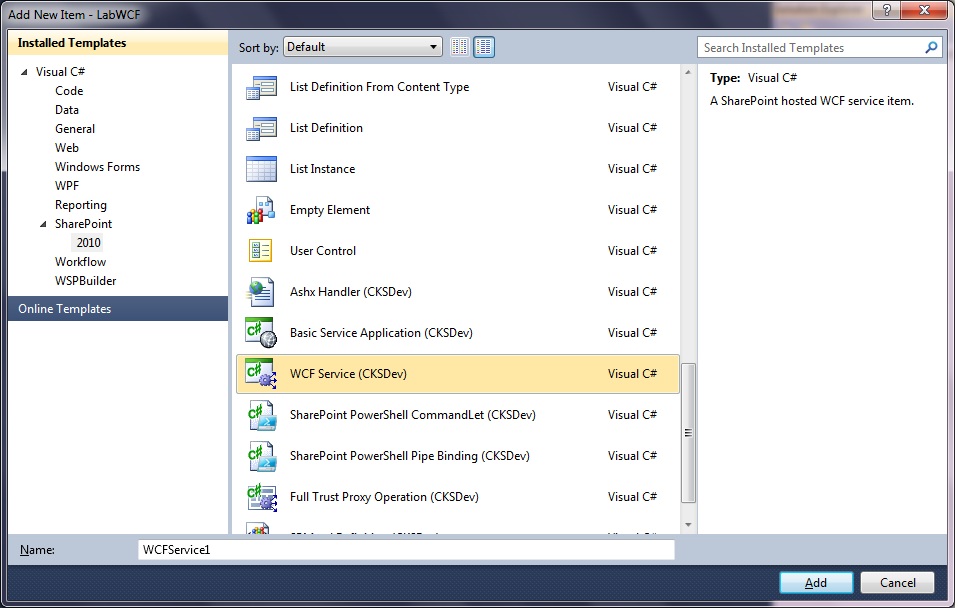Click the SharePoint PowerShell CommandLet icon

coord(261,415)
